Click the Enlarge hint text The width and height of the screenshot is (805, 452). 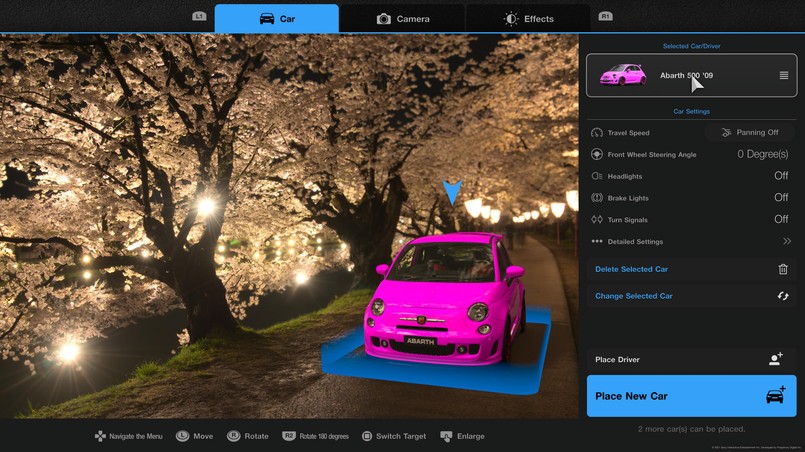tap(471, 436)
